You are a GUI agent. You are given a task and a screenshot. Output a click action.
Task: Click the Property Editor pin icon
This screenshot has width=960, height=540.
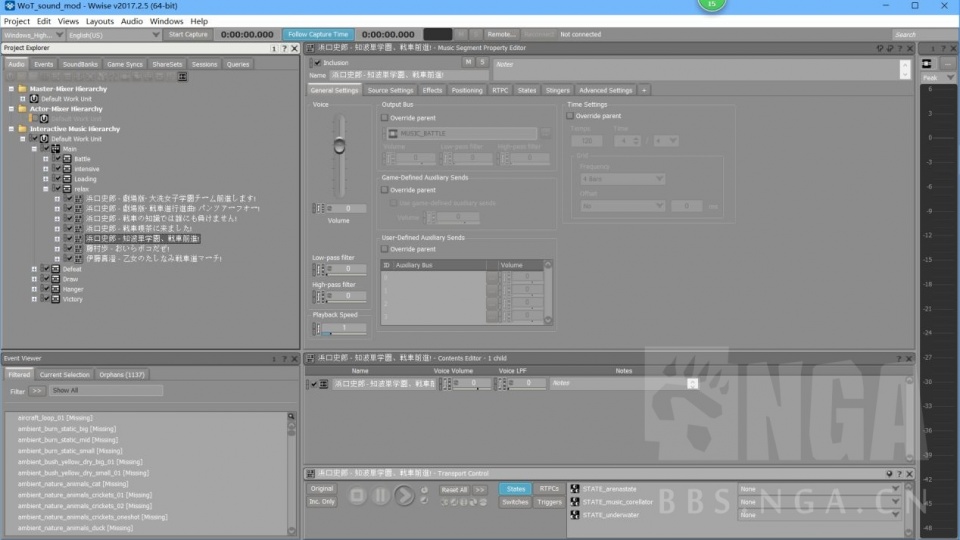coord(880,48)
